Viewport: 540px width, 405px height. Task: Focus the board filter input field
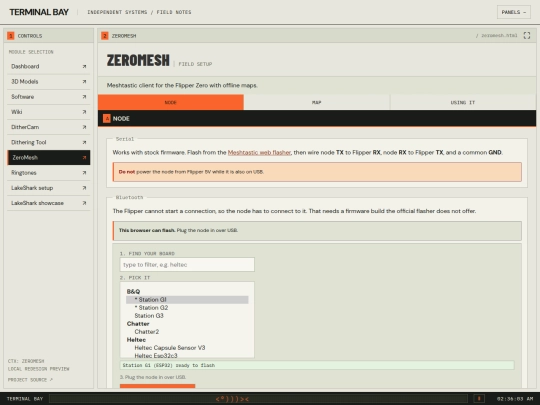tap(187, 264)
